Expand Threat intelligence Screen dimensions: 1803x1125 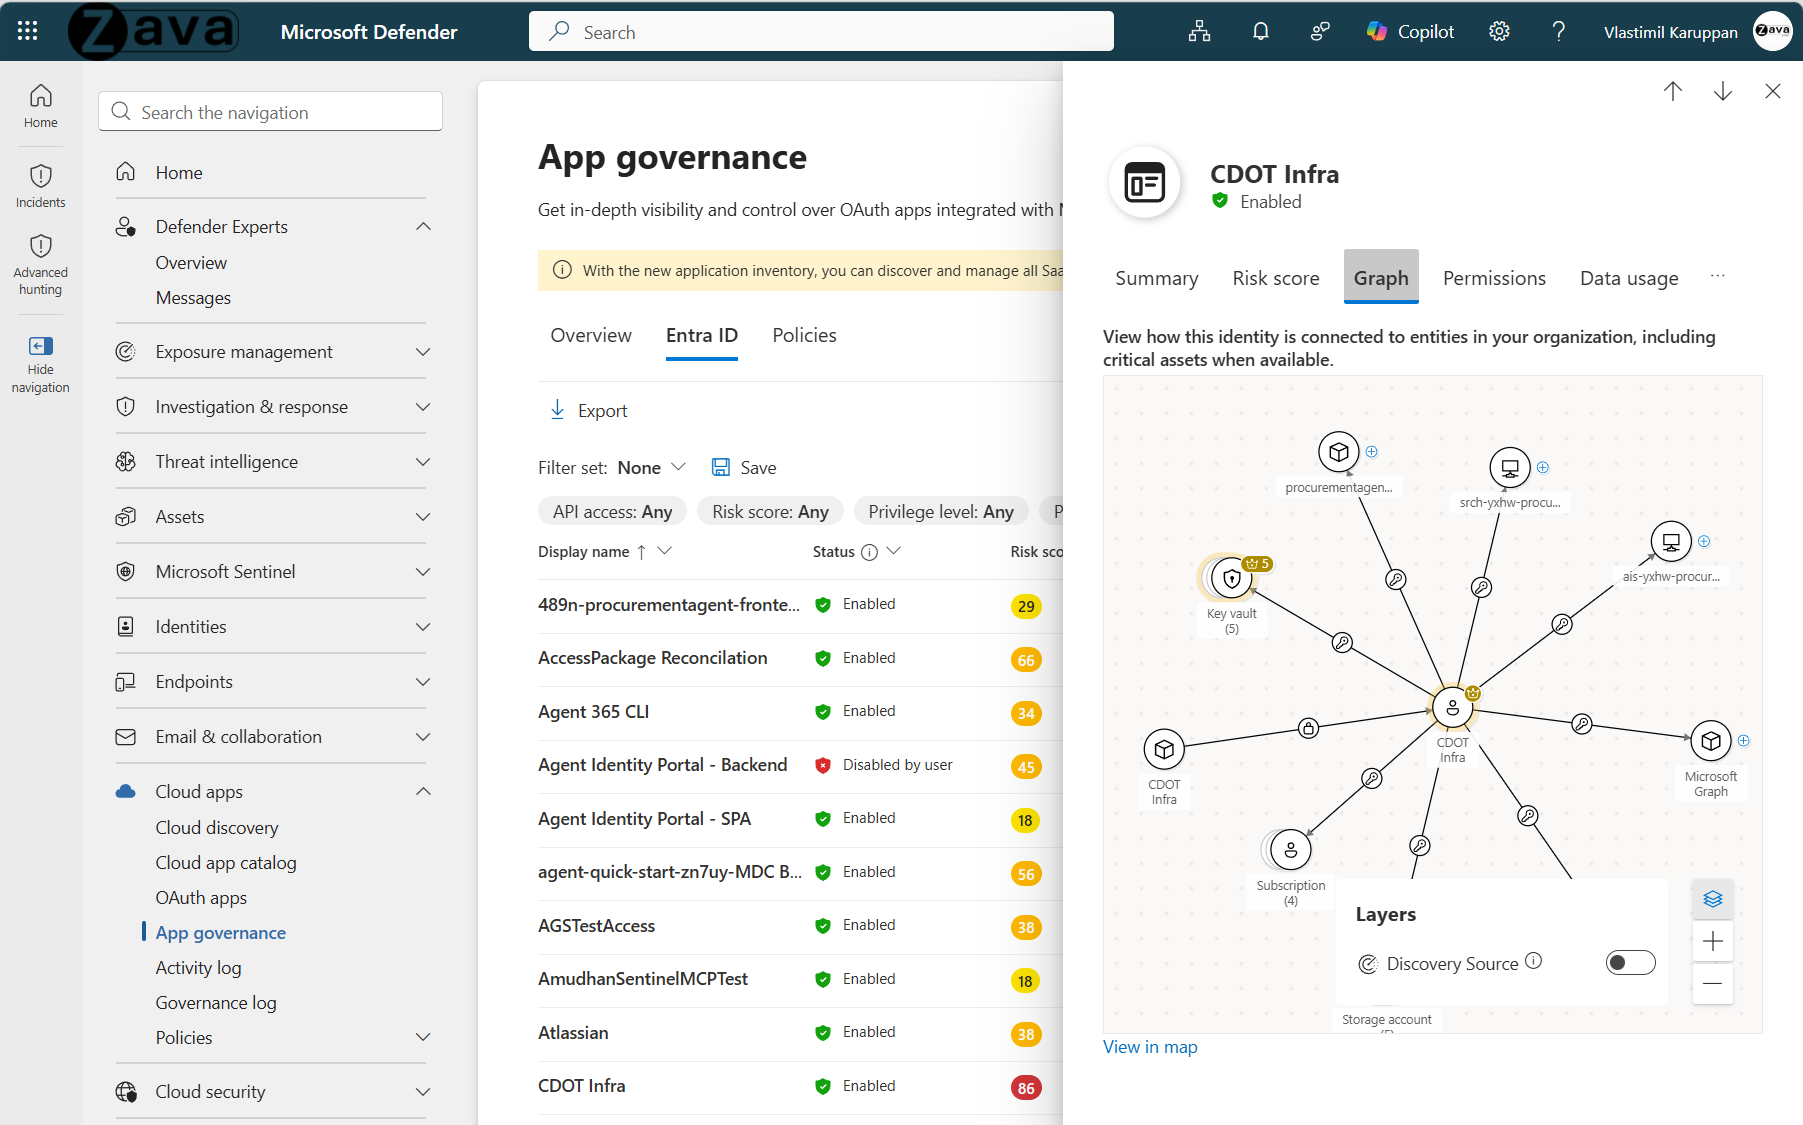[x=423, y=462]
